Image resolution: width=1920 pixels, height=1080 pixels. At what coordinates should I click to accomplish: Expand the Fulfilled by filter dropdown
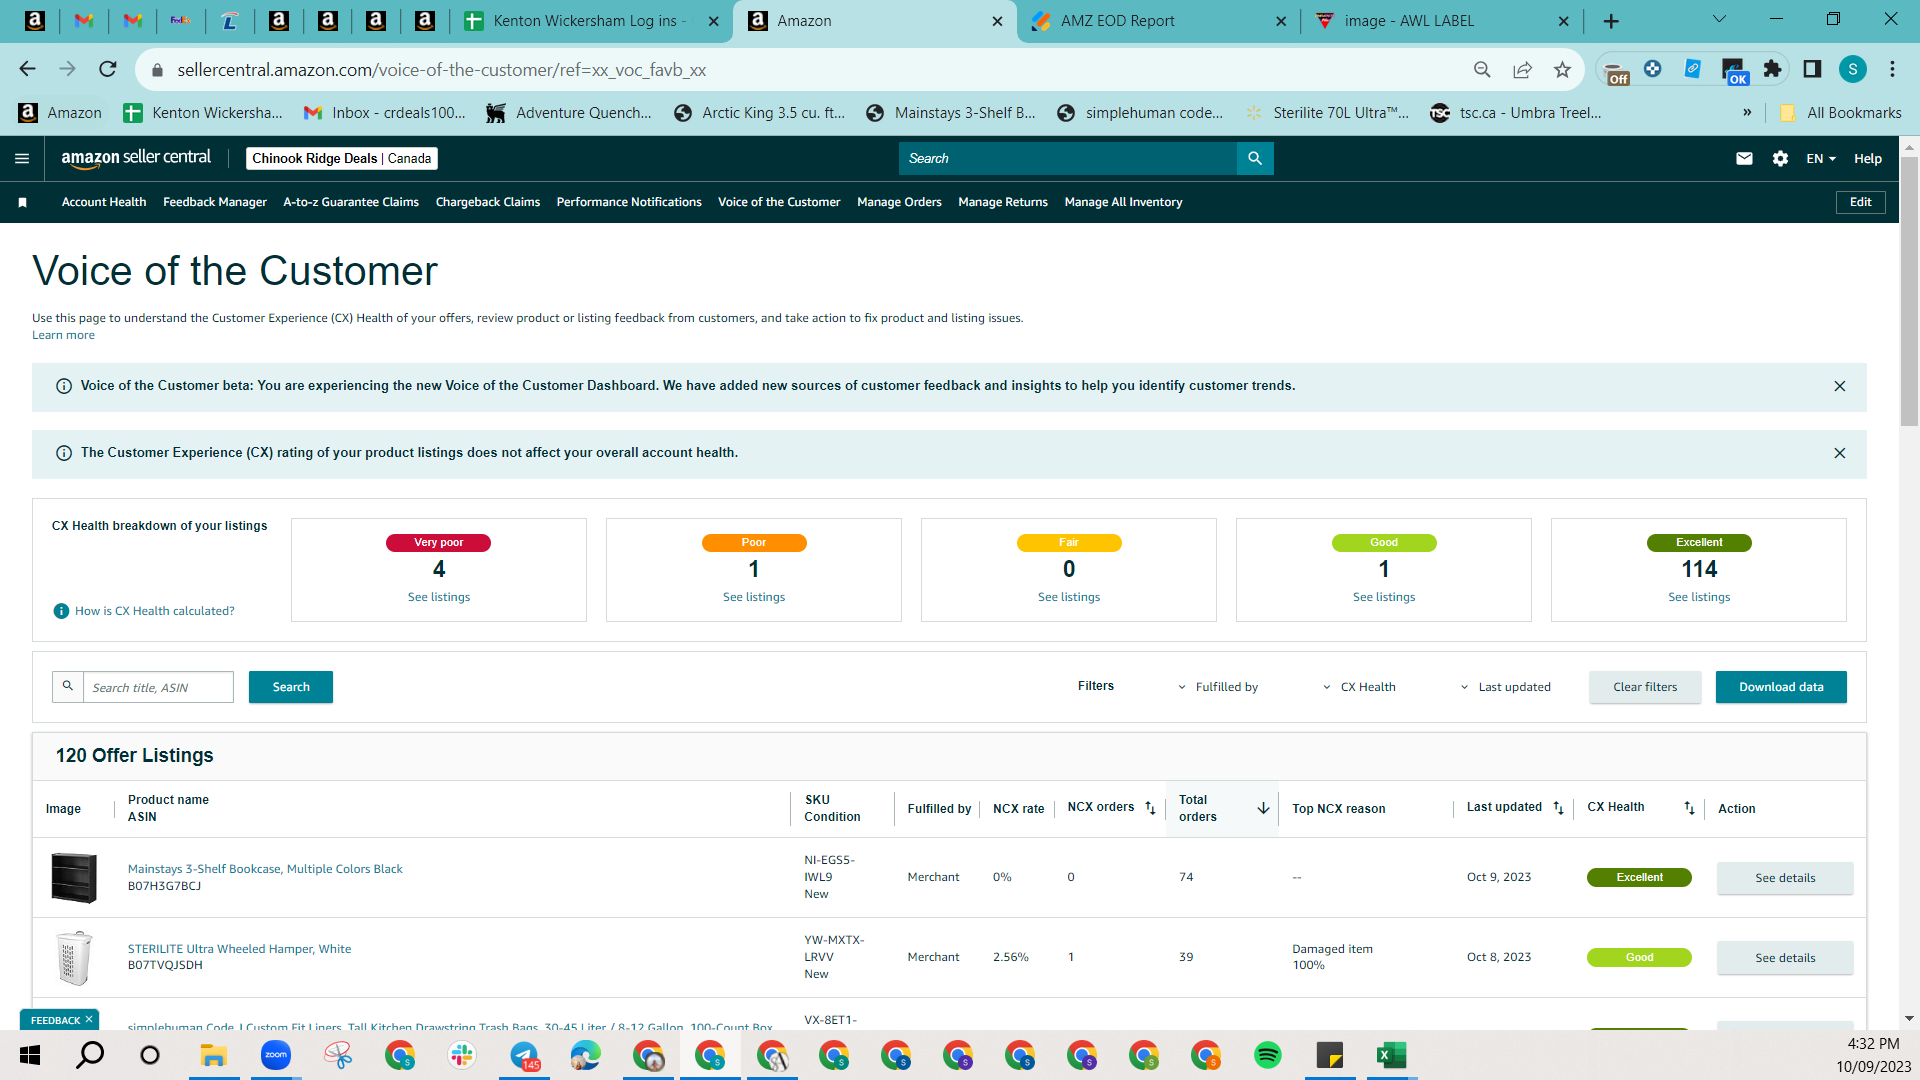[x=1217, y=687]
